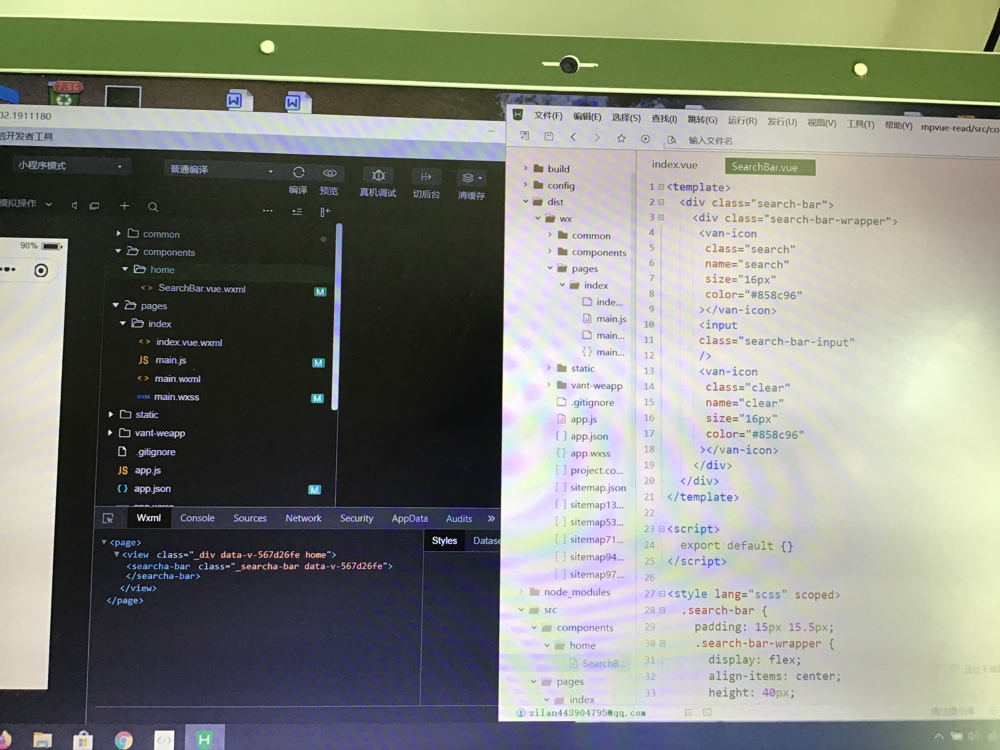Viewport: 1000px width, 750px height.
Task: Click the logged-in email in status bar
Action: pos(587,712)
